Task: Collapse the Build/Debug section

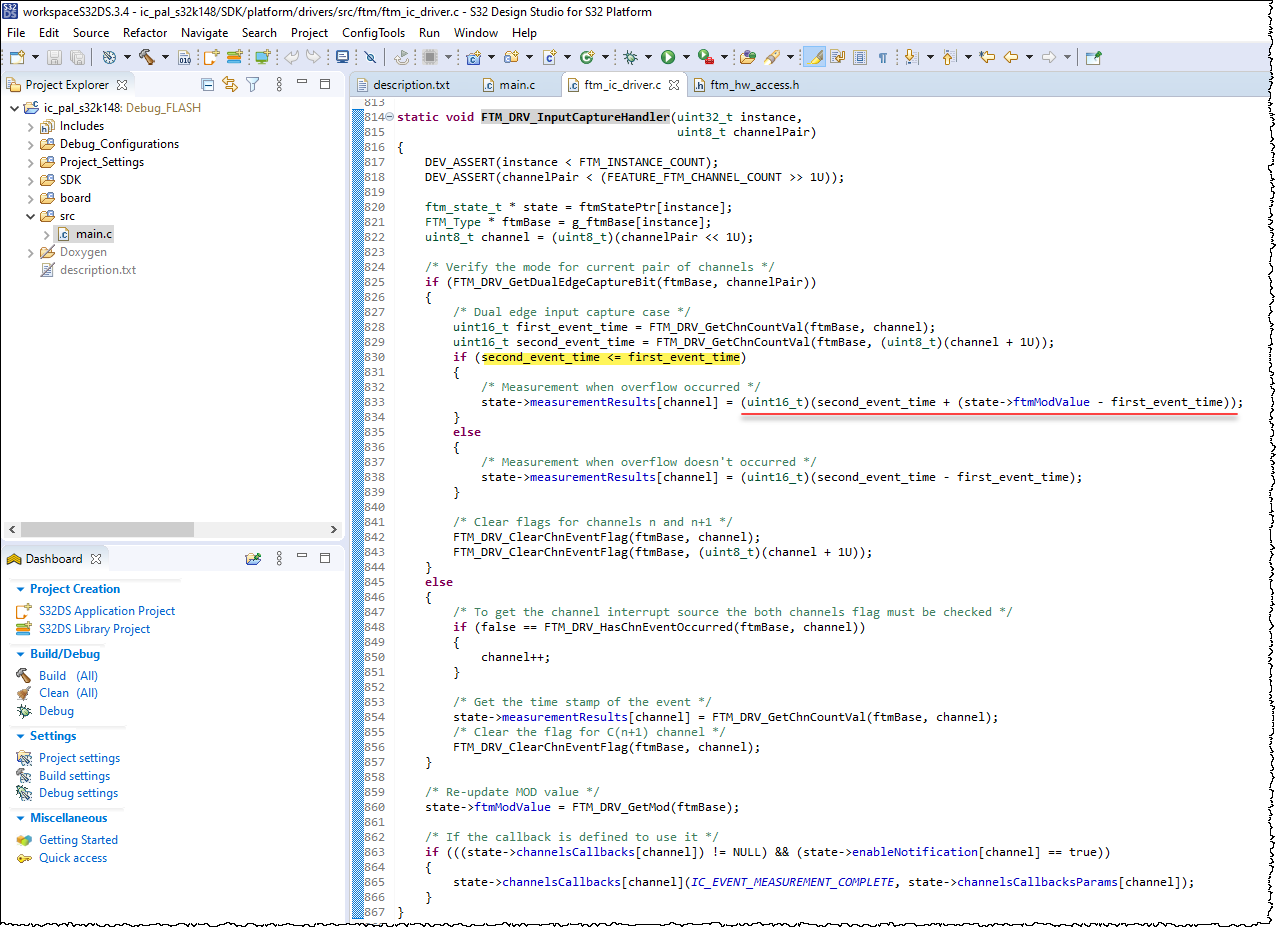Action: [x=20, y=654]
